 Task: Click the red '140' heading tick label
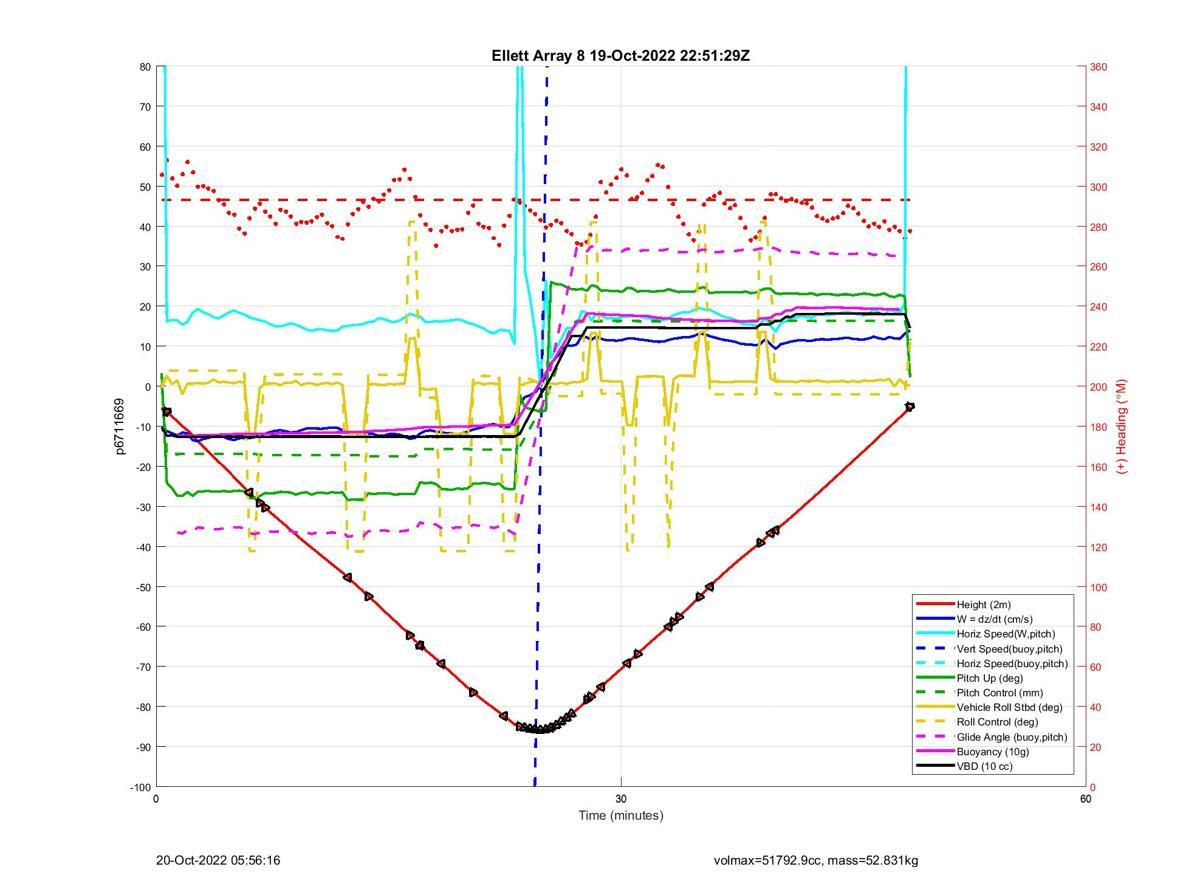[x=1099, y=507]
